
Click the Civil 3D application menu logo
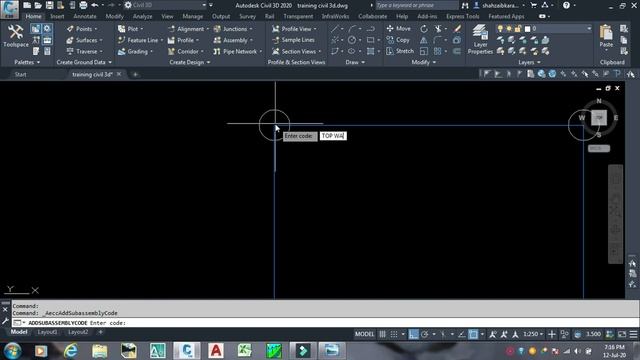click(x=9, y=8)
